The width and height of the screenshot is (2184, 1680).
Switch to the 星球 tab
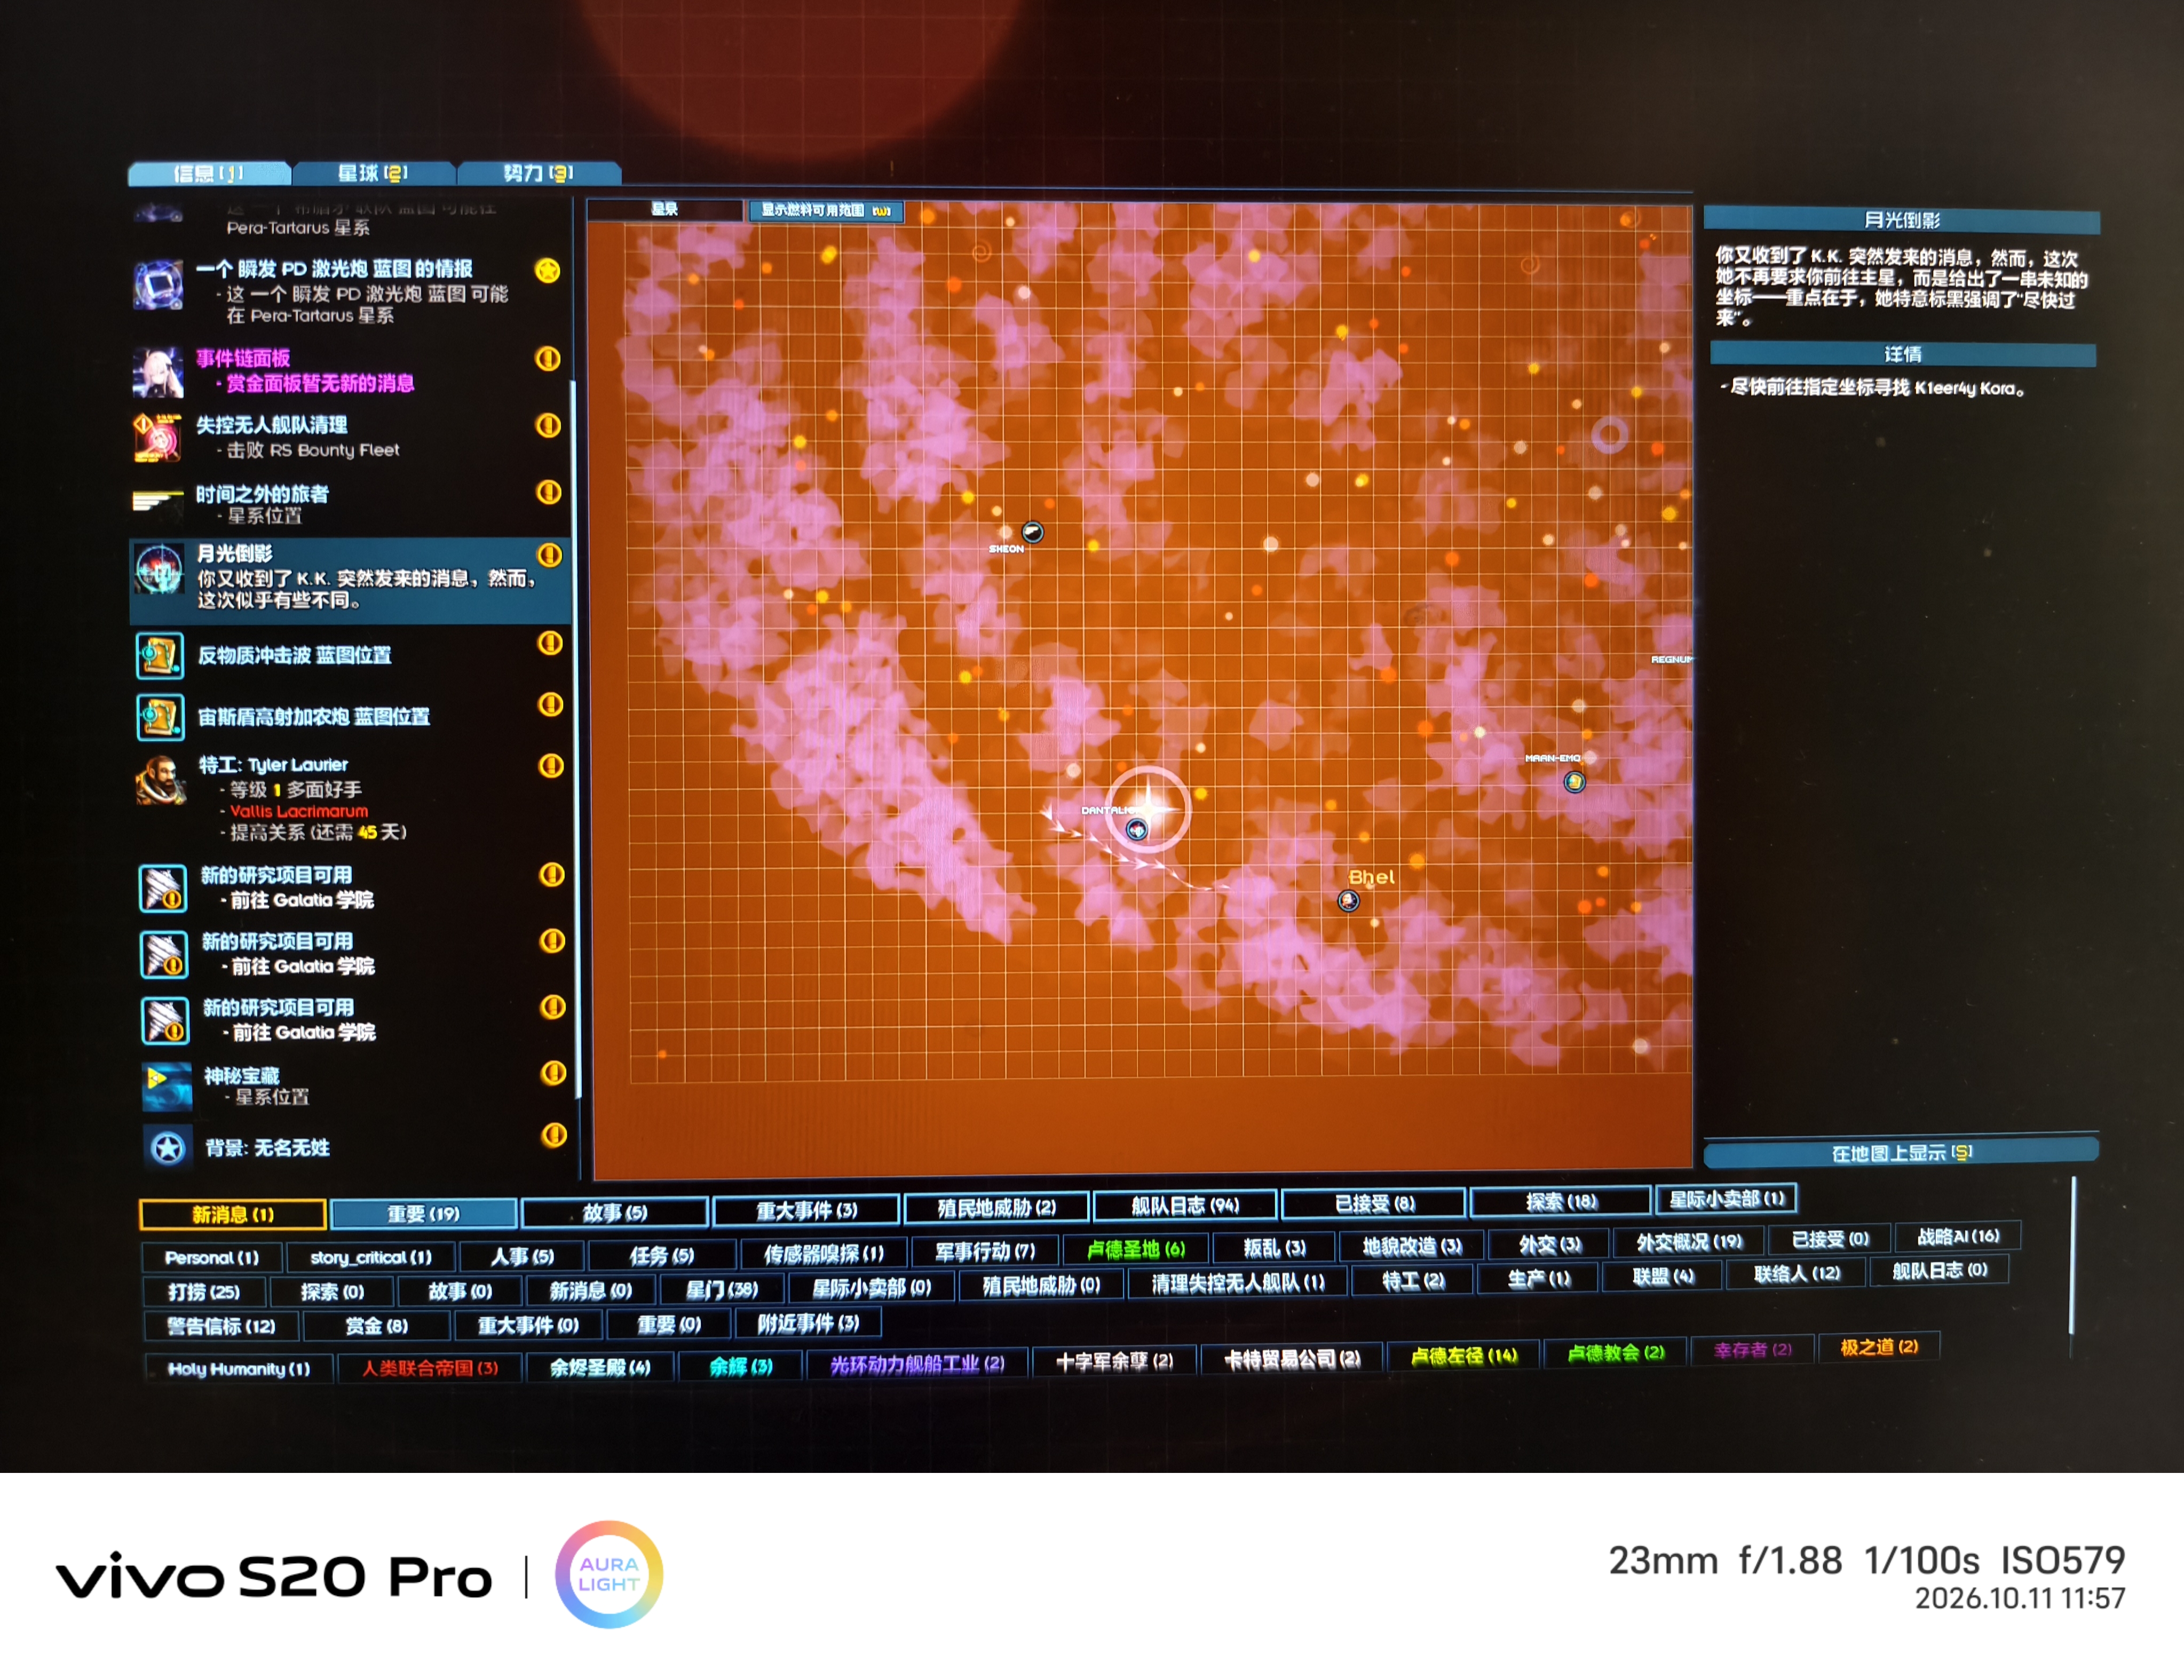point(373,173)
